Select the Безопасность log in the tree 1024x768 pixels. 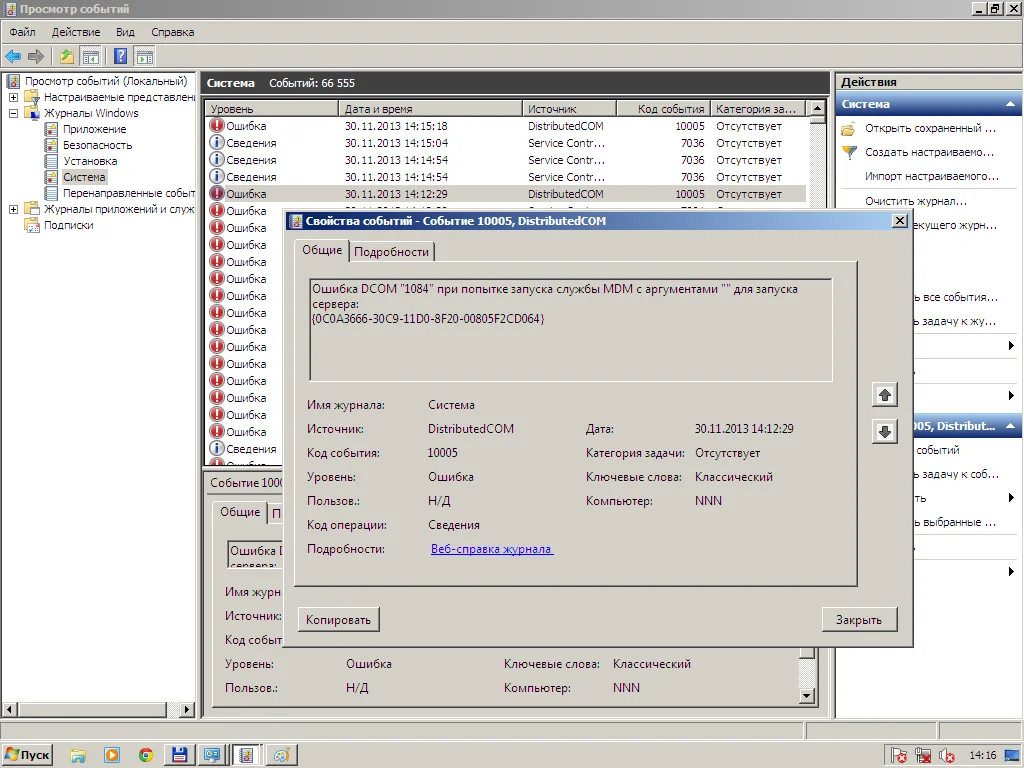(97, 145)
